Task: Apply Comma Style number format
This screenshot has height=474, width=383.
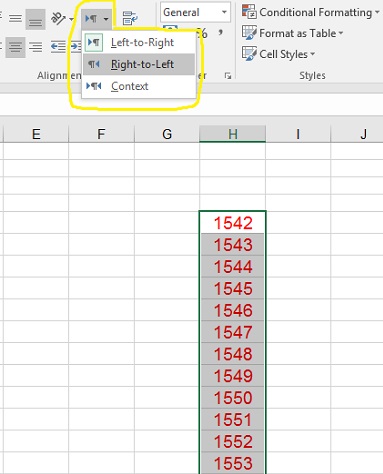Action: (220, 33)
